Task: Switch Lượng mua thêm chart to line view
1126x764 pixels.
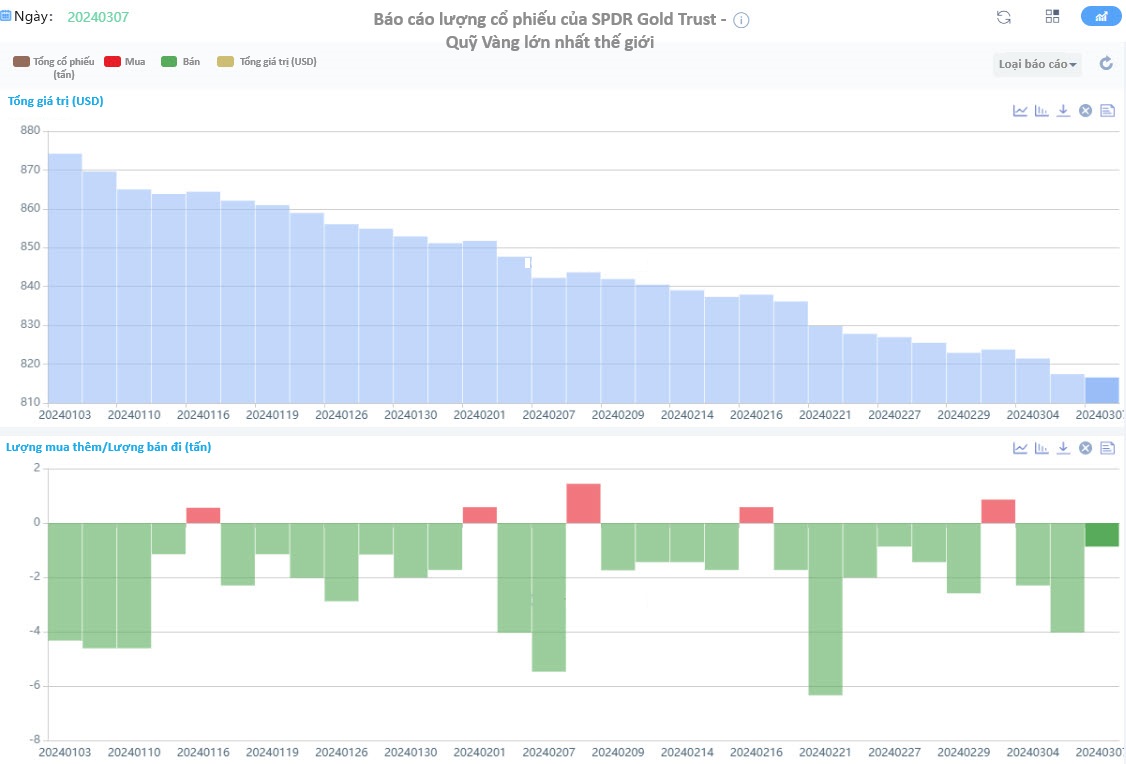Action: pyautogui.click(x=1020, y=448)
